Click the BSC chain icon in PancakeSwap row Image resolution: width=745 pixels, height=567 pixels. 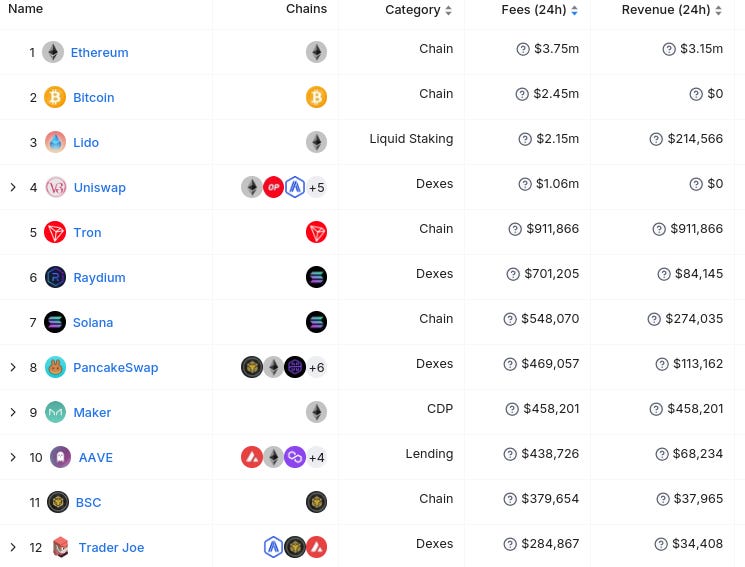coord(252,367)
